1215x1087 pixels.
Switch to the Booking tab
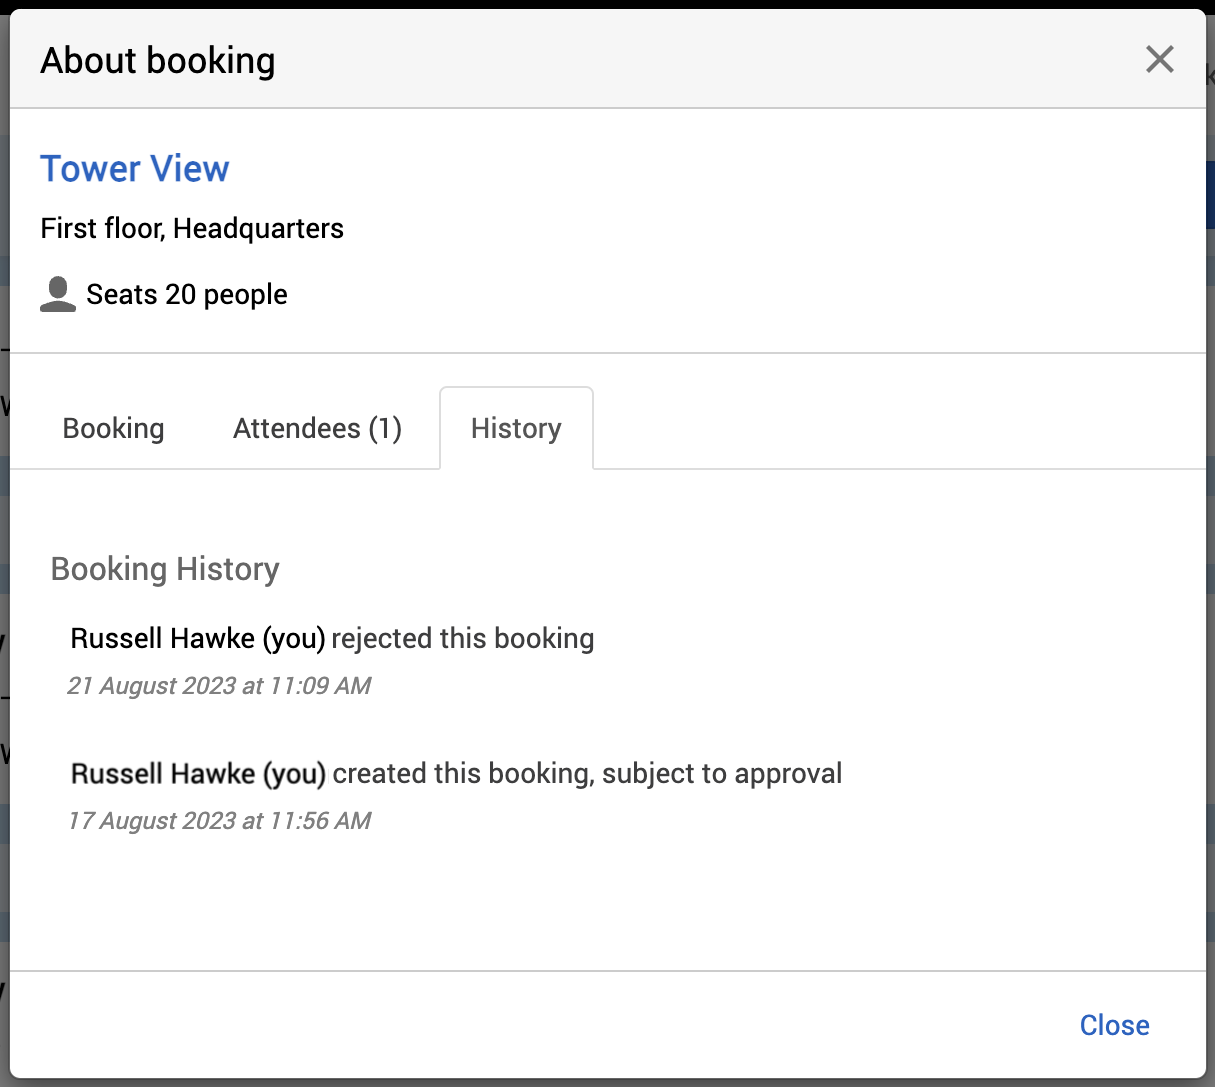click(113, 428)
